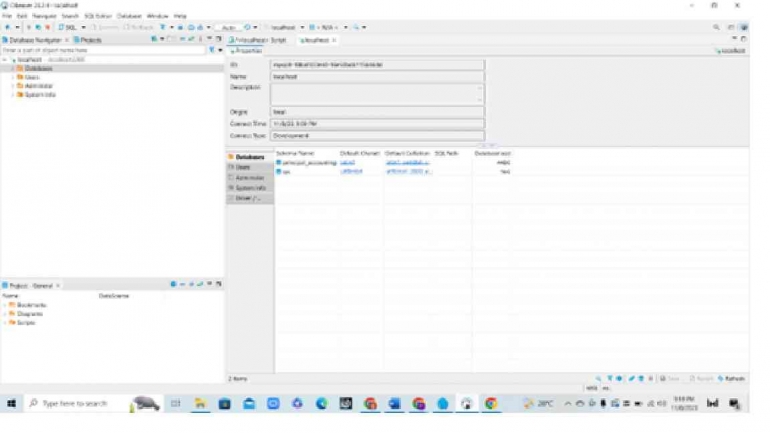This screenshot has height=433, width=770.
Task: Click the object name filter input field
Action: tap(103, 50)
